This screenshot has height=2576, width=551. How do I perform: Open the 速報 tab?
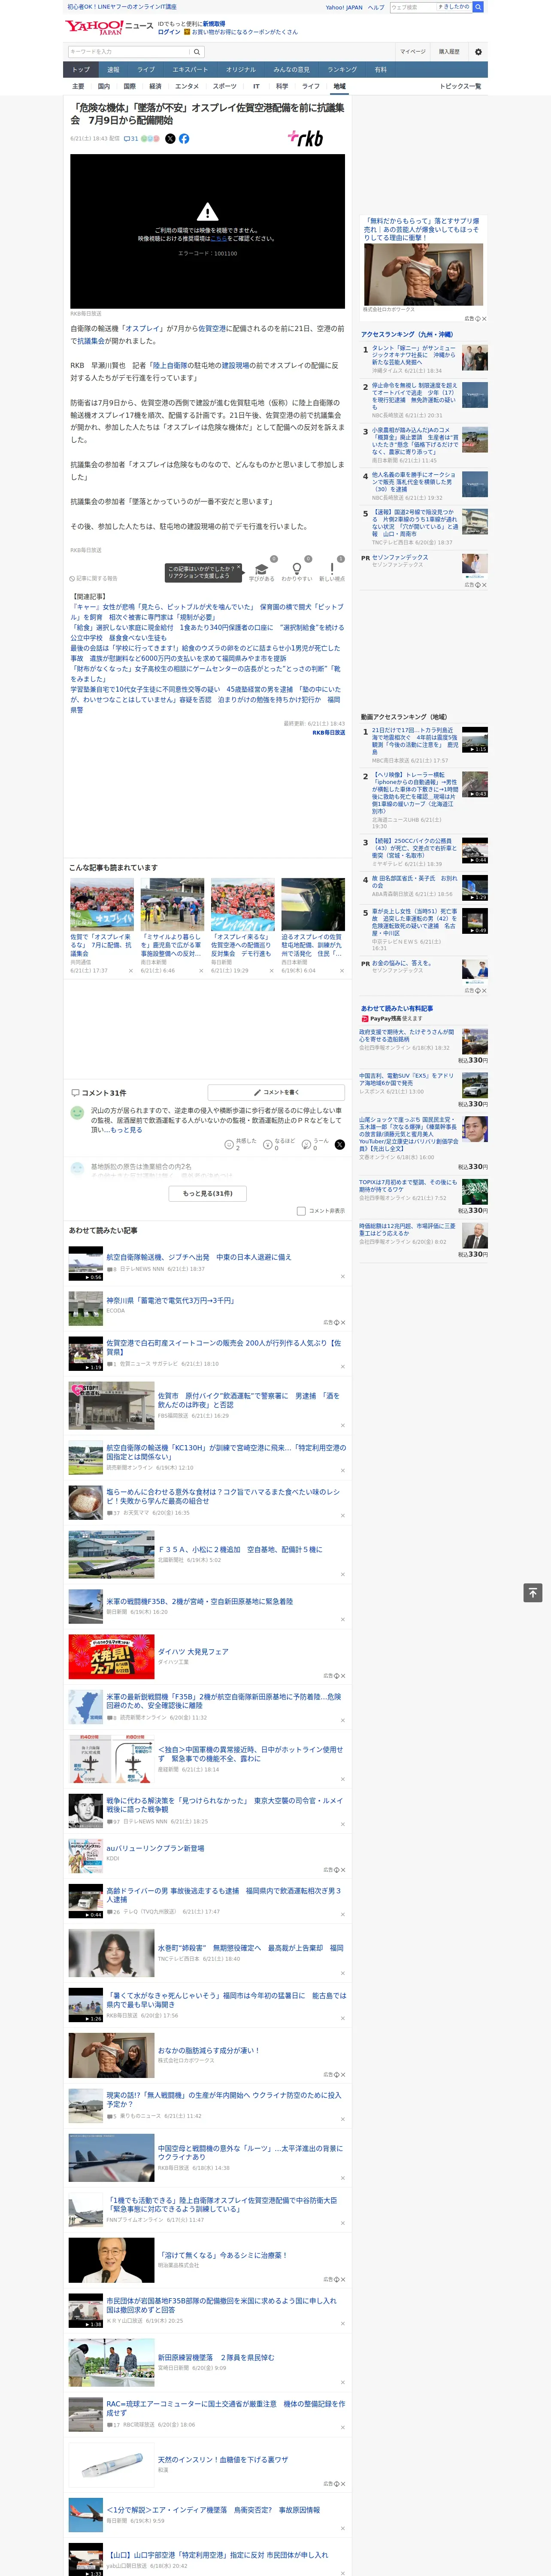(113, 69)
